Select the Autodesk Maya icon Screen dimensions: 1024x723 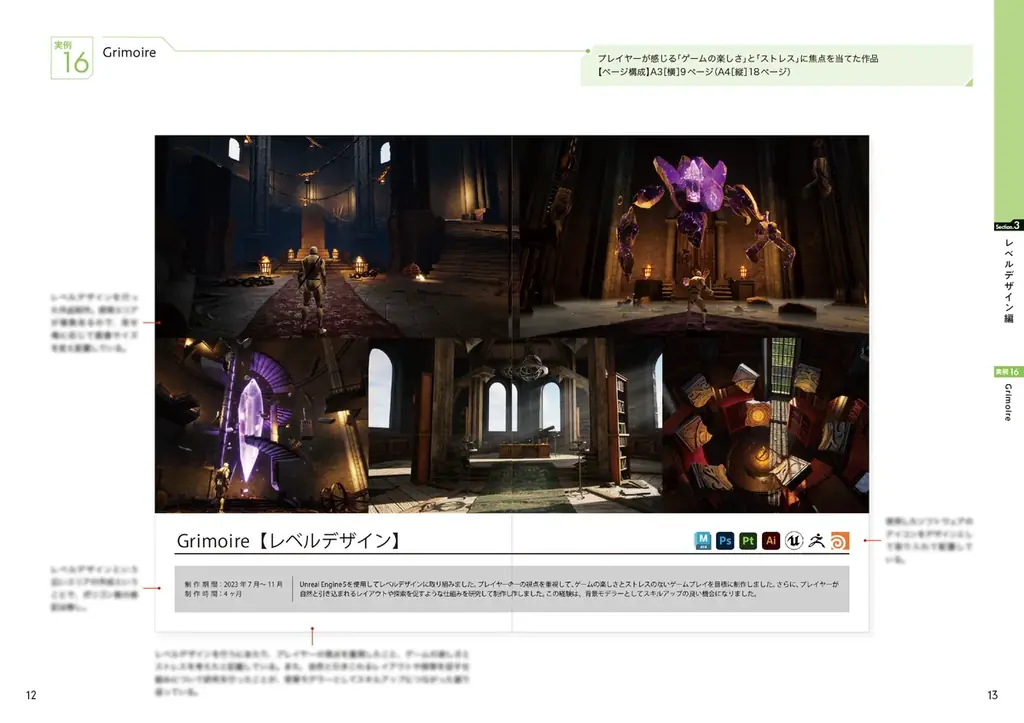[703, 540]
